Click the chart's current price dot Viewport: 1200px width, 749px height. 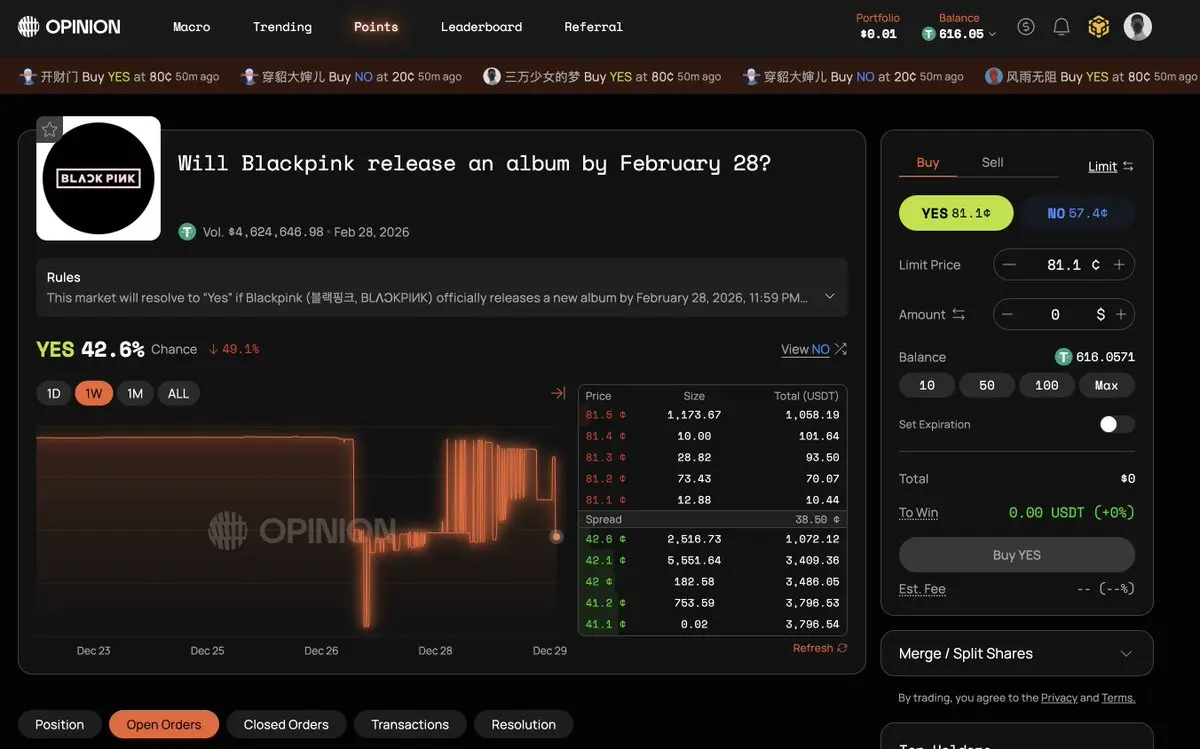coord(556,537)
